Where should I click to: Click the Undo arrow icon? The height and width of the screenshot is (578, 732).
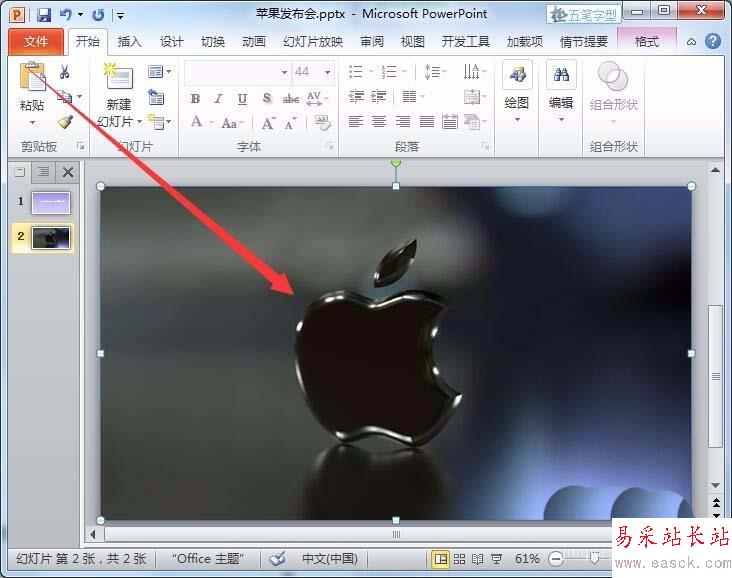coord(66,14)
